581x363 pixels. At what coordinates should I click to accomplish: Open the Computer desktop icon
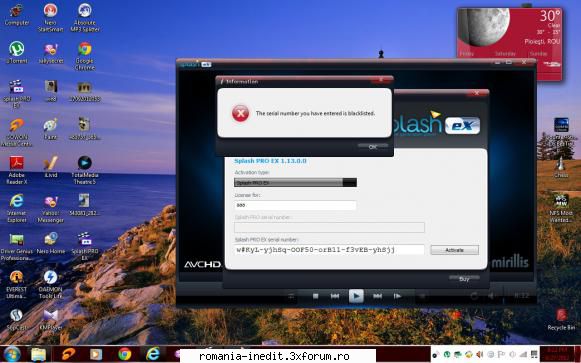[17, 15]
